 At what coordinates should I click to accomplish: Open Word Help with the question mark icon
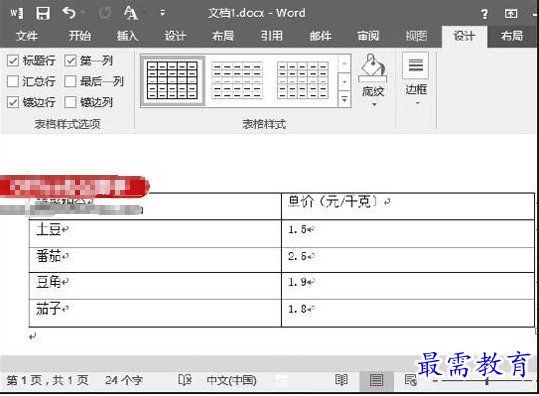coord(484,14)
